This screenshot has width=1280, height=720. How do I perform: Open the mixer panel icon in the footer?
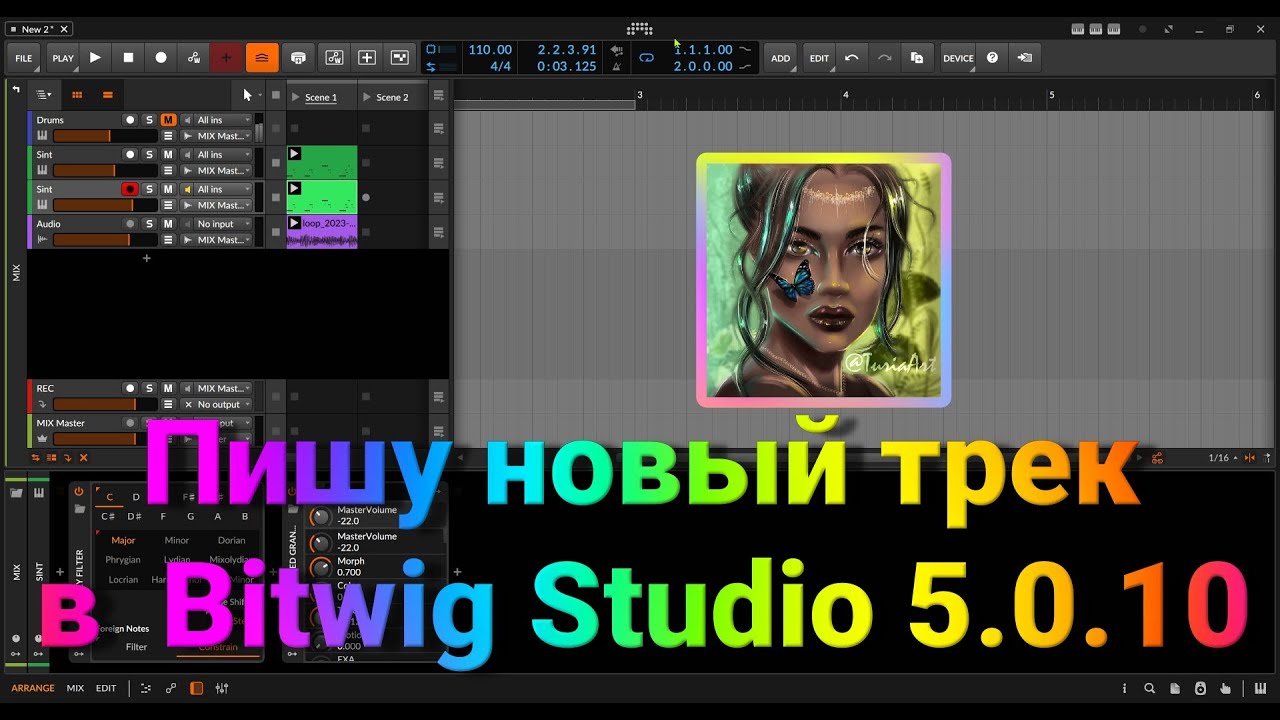(x=222, y=688)
